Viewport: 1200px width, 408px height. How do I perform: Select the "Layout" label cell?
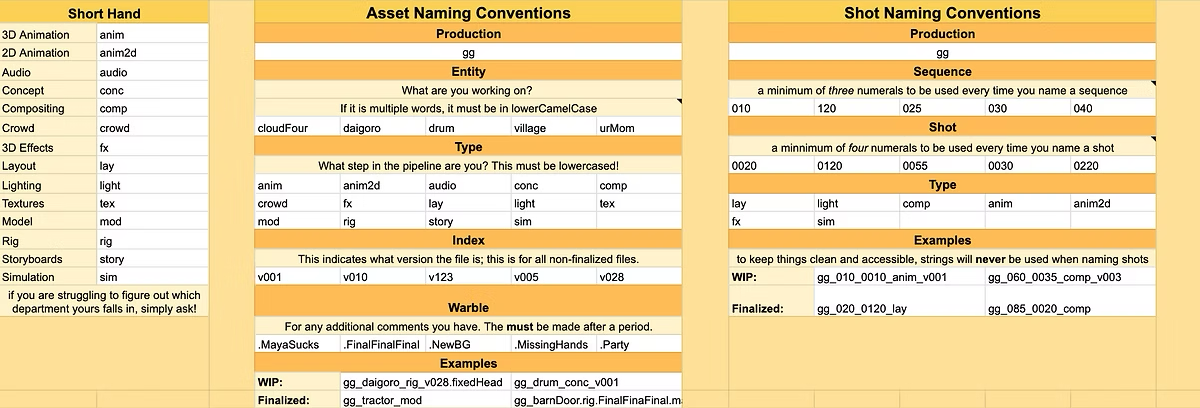pos(48,166)
